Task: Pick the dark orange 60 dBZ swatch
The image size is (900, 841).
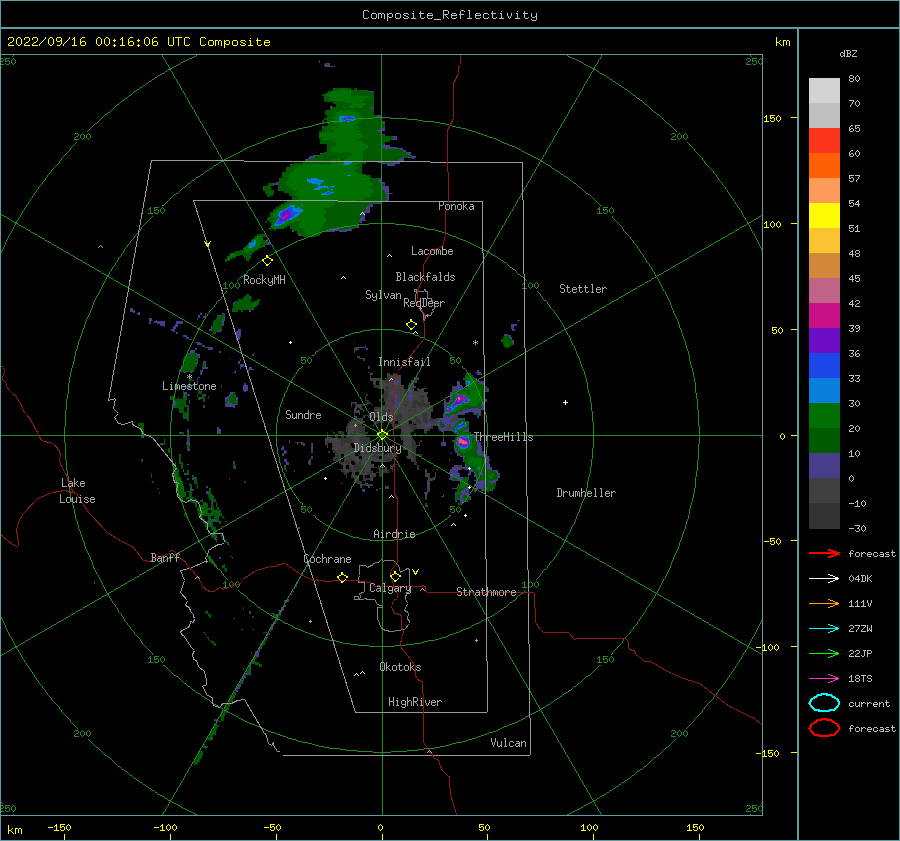Action: [824, 165]
